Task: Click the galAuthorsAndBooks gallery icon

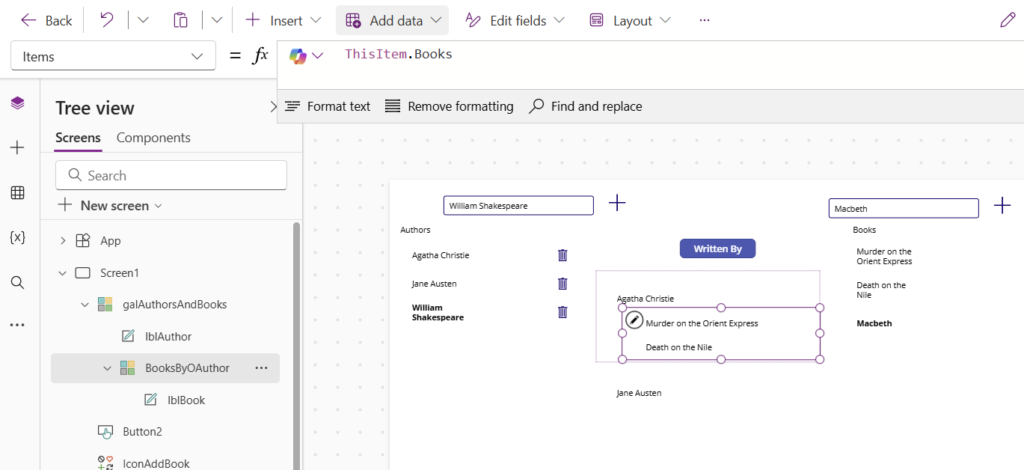Action: (x=105, y=305)
